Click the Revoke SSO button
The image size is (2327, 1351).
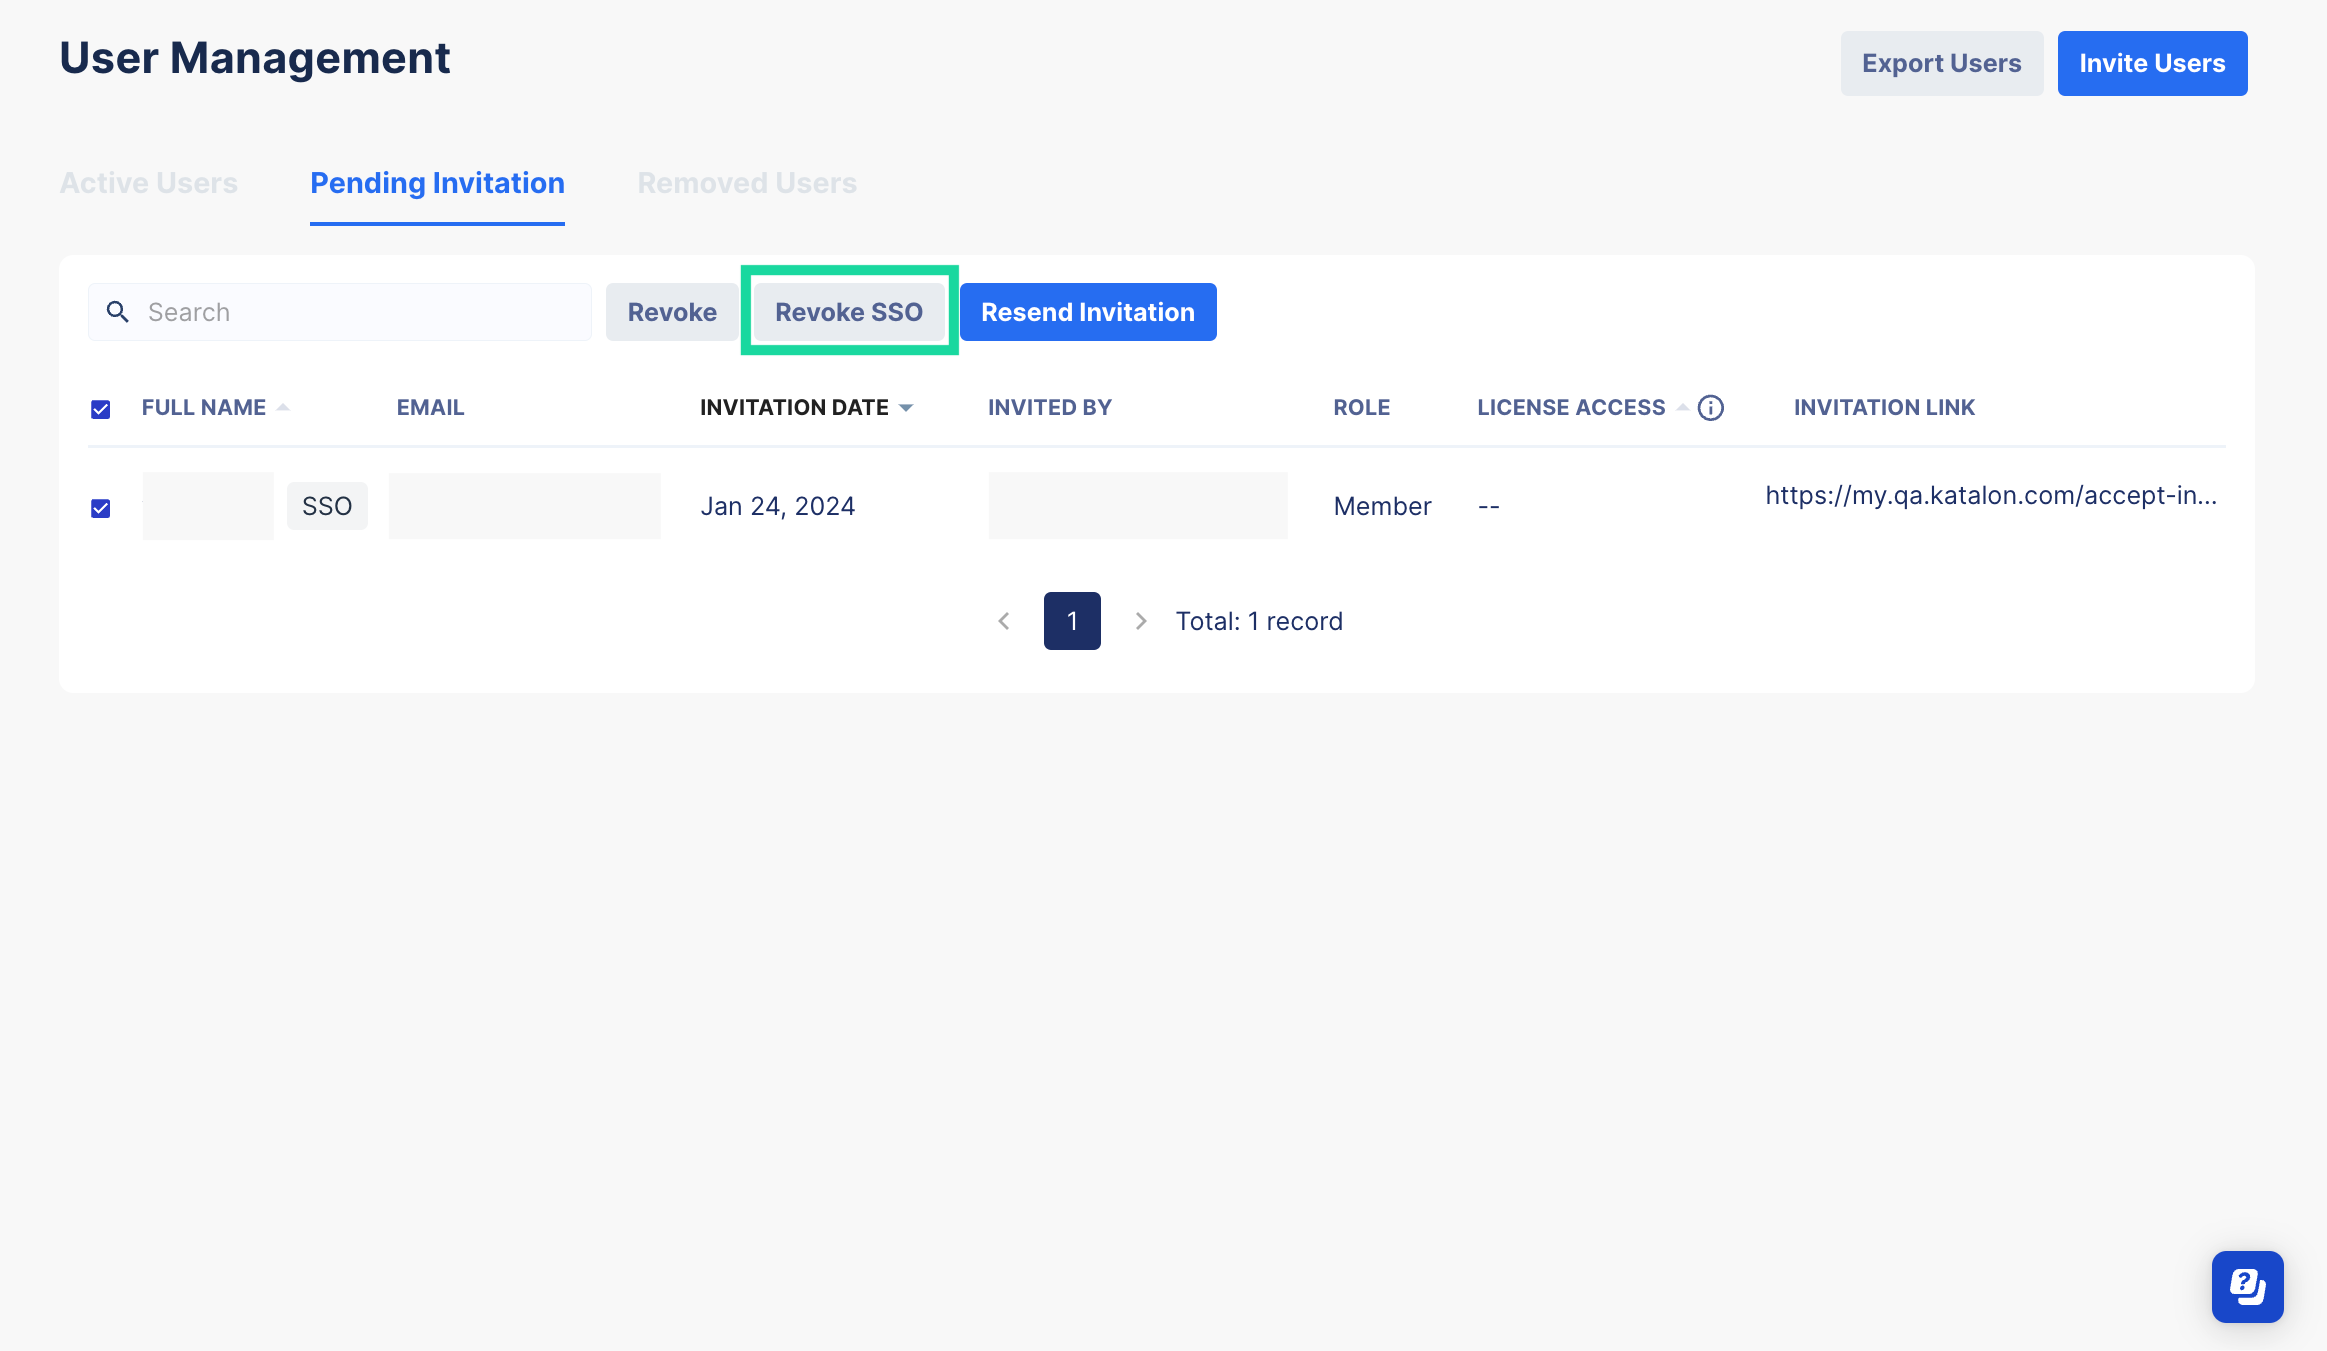pos(849,312)
